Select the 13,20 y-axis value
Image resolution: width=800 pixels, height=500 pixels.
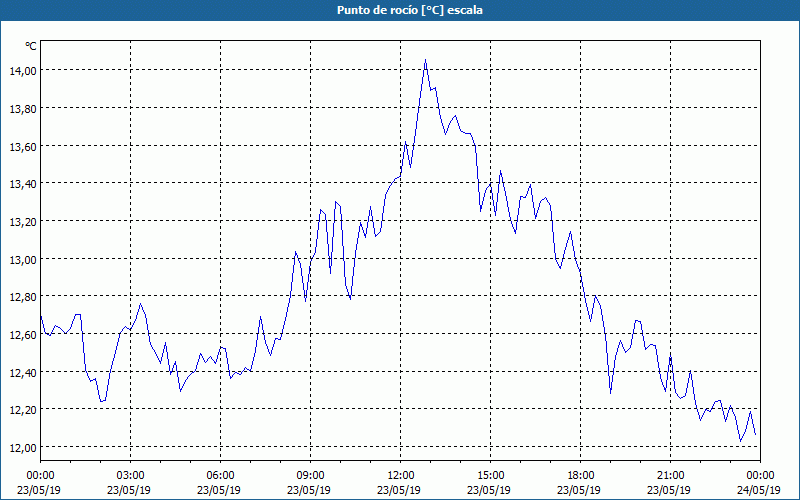[x=23, y=222]
